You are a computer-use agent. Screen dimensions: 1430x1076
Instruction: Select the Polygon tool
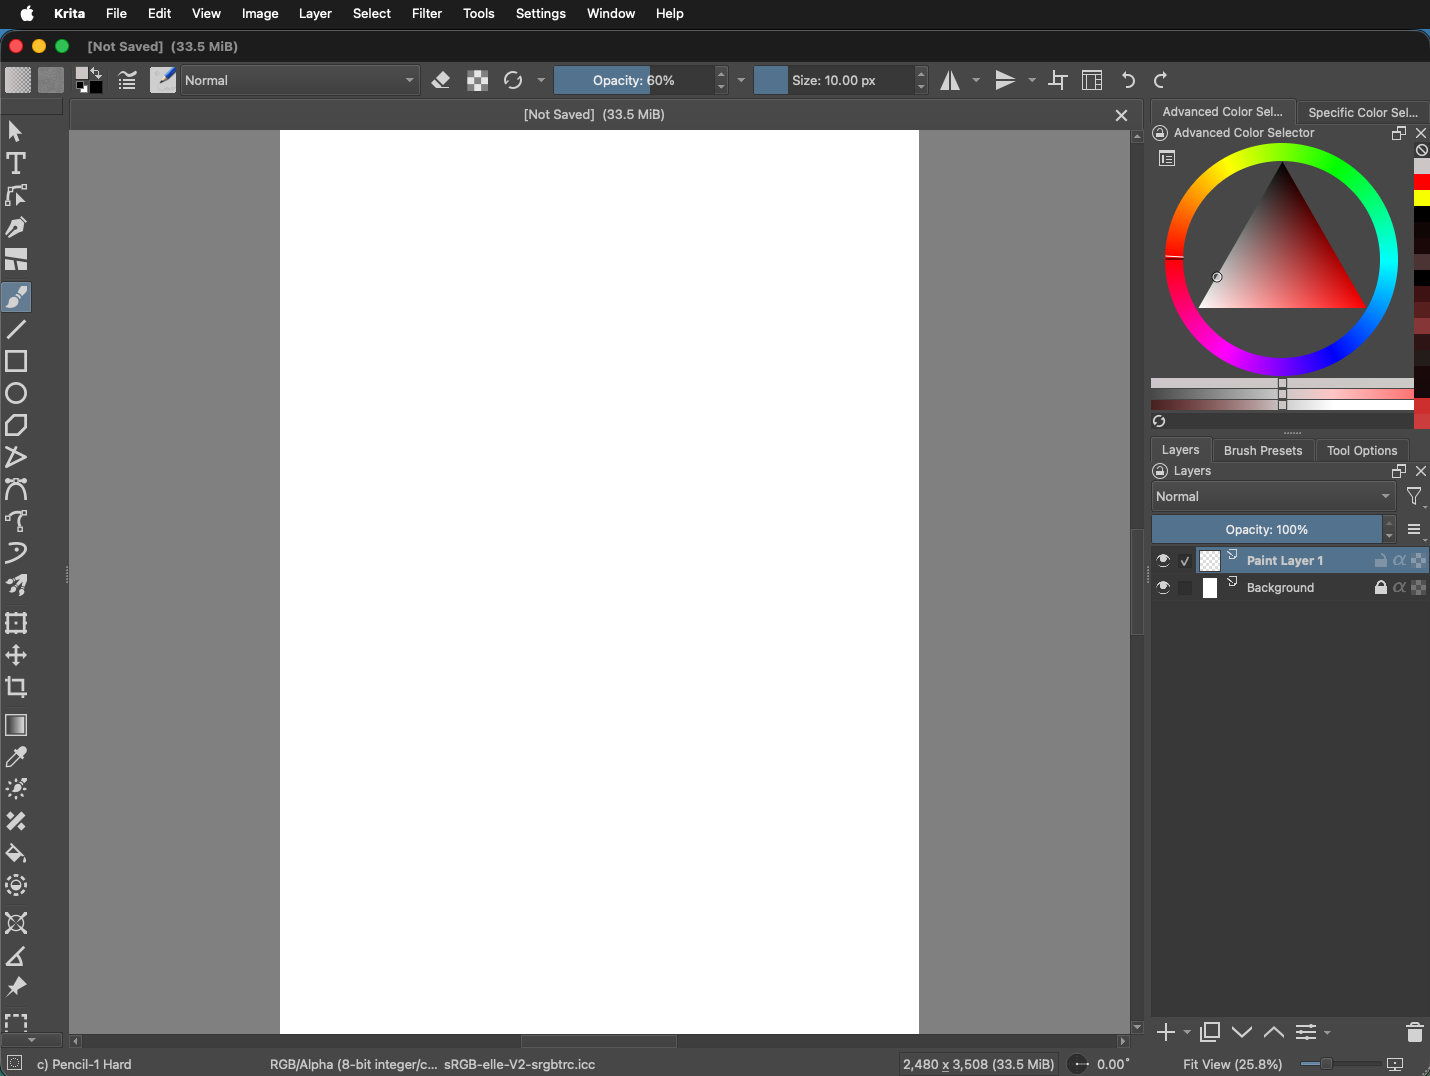point(16,425)
